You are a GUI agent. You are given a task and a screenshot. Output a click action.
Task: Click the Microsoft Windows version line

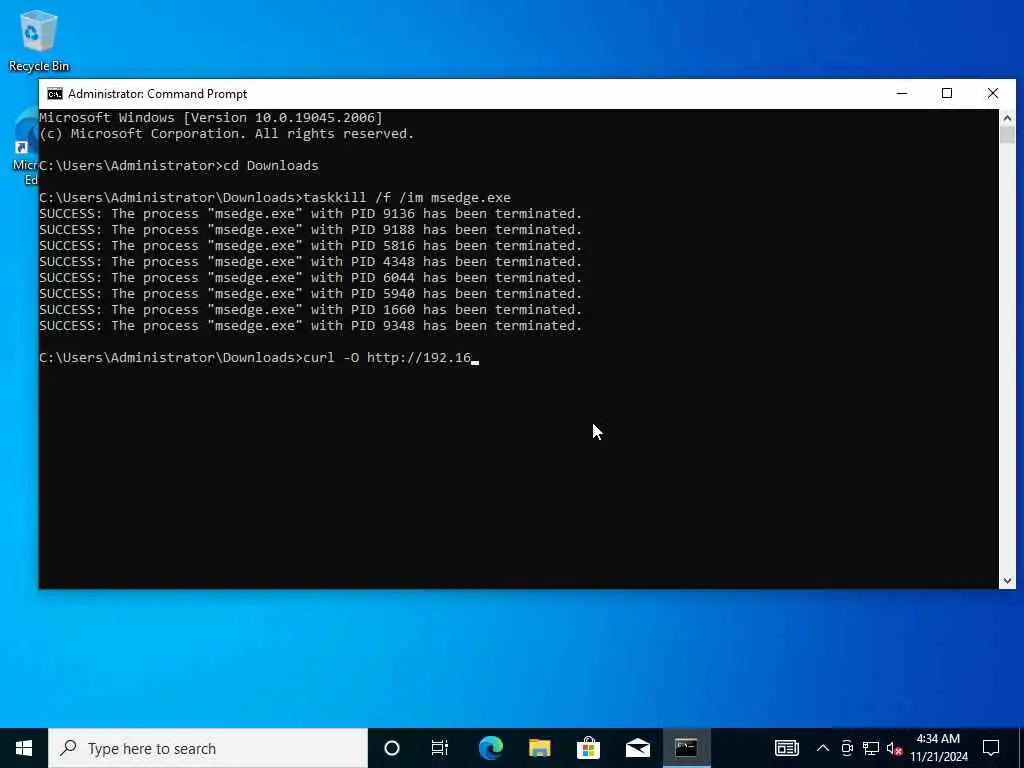[x=211, y=118]
